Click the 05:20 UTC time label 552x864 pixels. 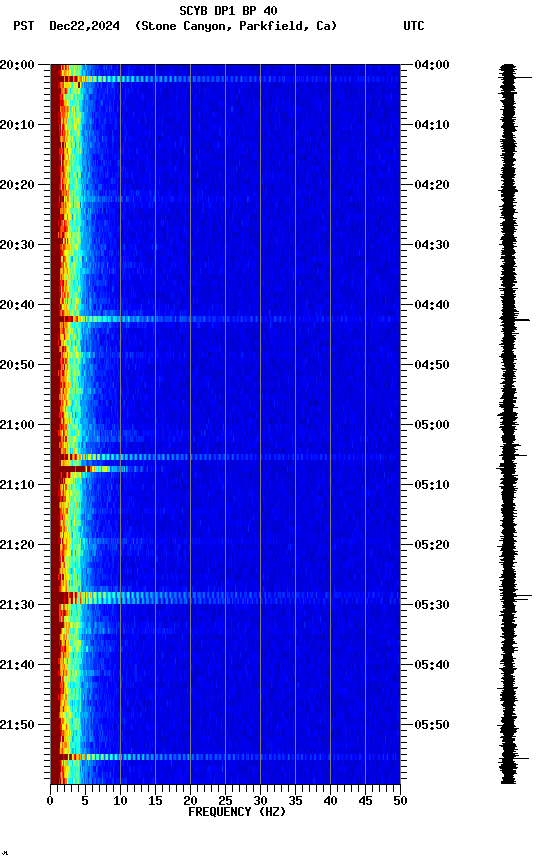pos(432,545)
